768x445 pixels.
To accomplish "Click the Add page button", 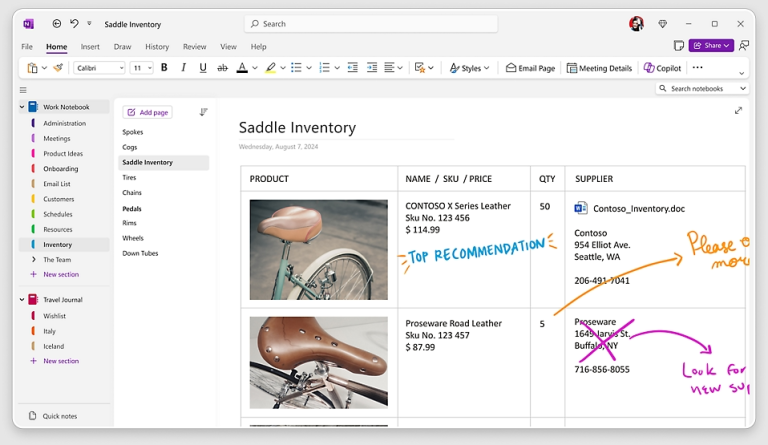I will 147,113.
